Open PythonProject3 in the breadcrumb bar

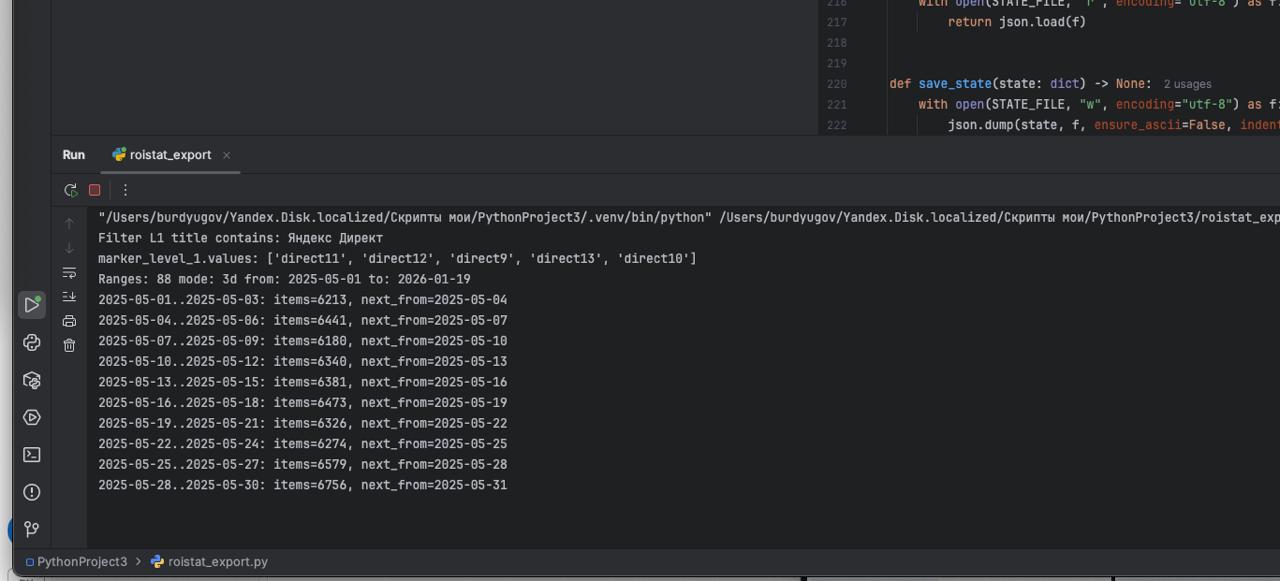pyautogui.click(x=76, y=562)
